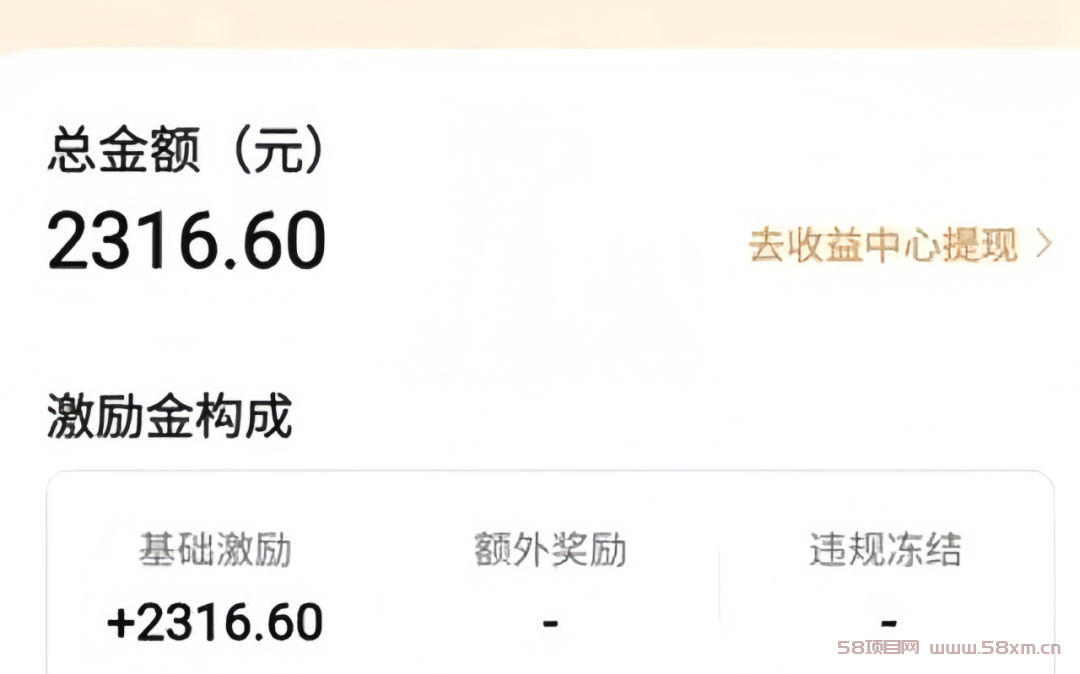
Task: Click the dash value under 额外奖励
Action: pyautogui.click(x=550, y=623)
